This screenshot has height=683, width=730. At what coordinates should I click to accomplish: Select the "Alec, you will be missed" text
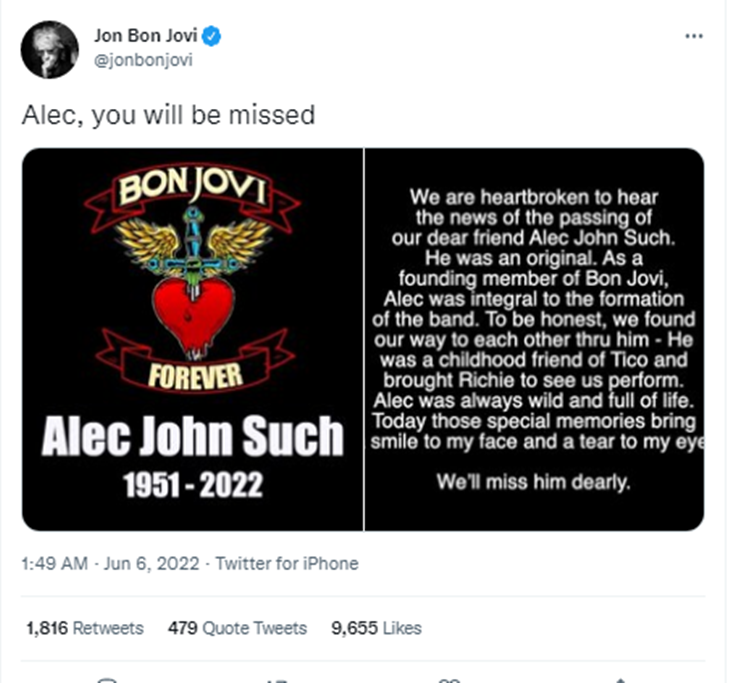pos(168,115)
